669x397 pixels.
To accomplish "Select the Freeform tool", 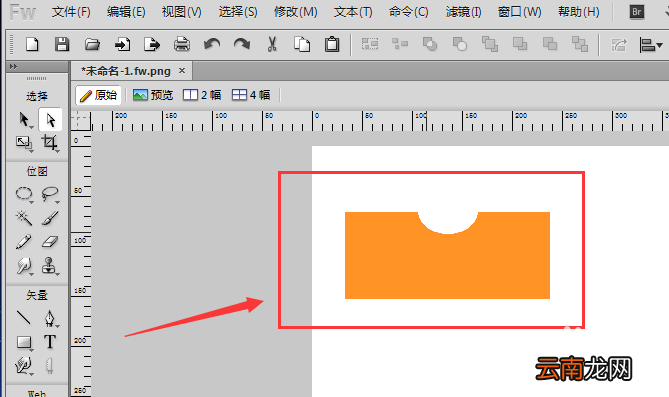I will tap(24, 366).
